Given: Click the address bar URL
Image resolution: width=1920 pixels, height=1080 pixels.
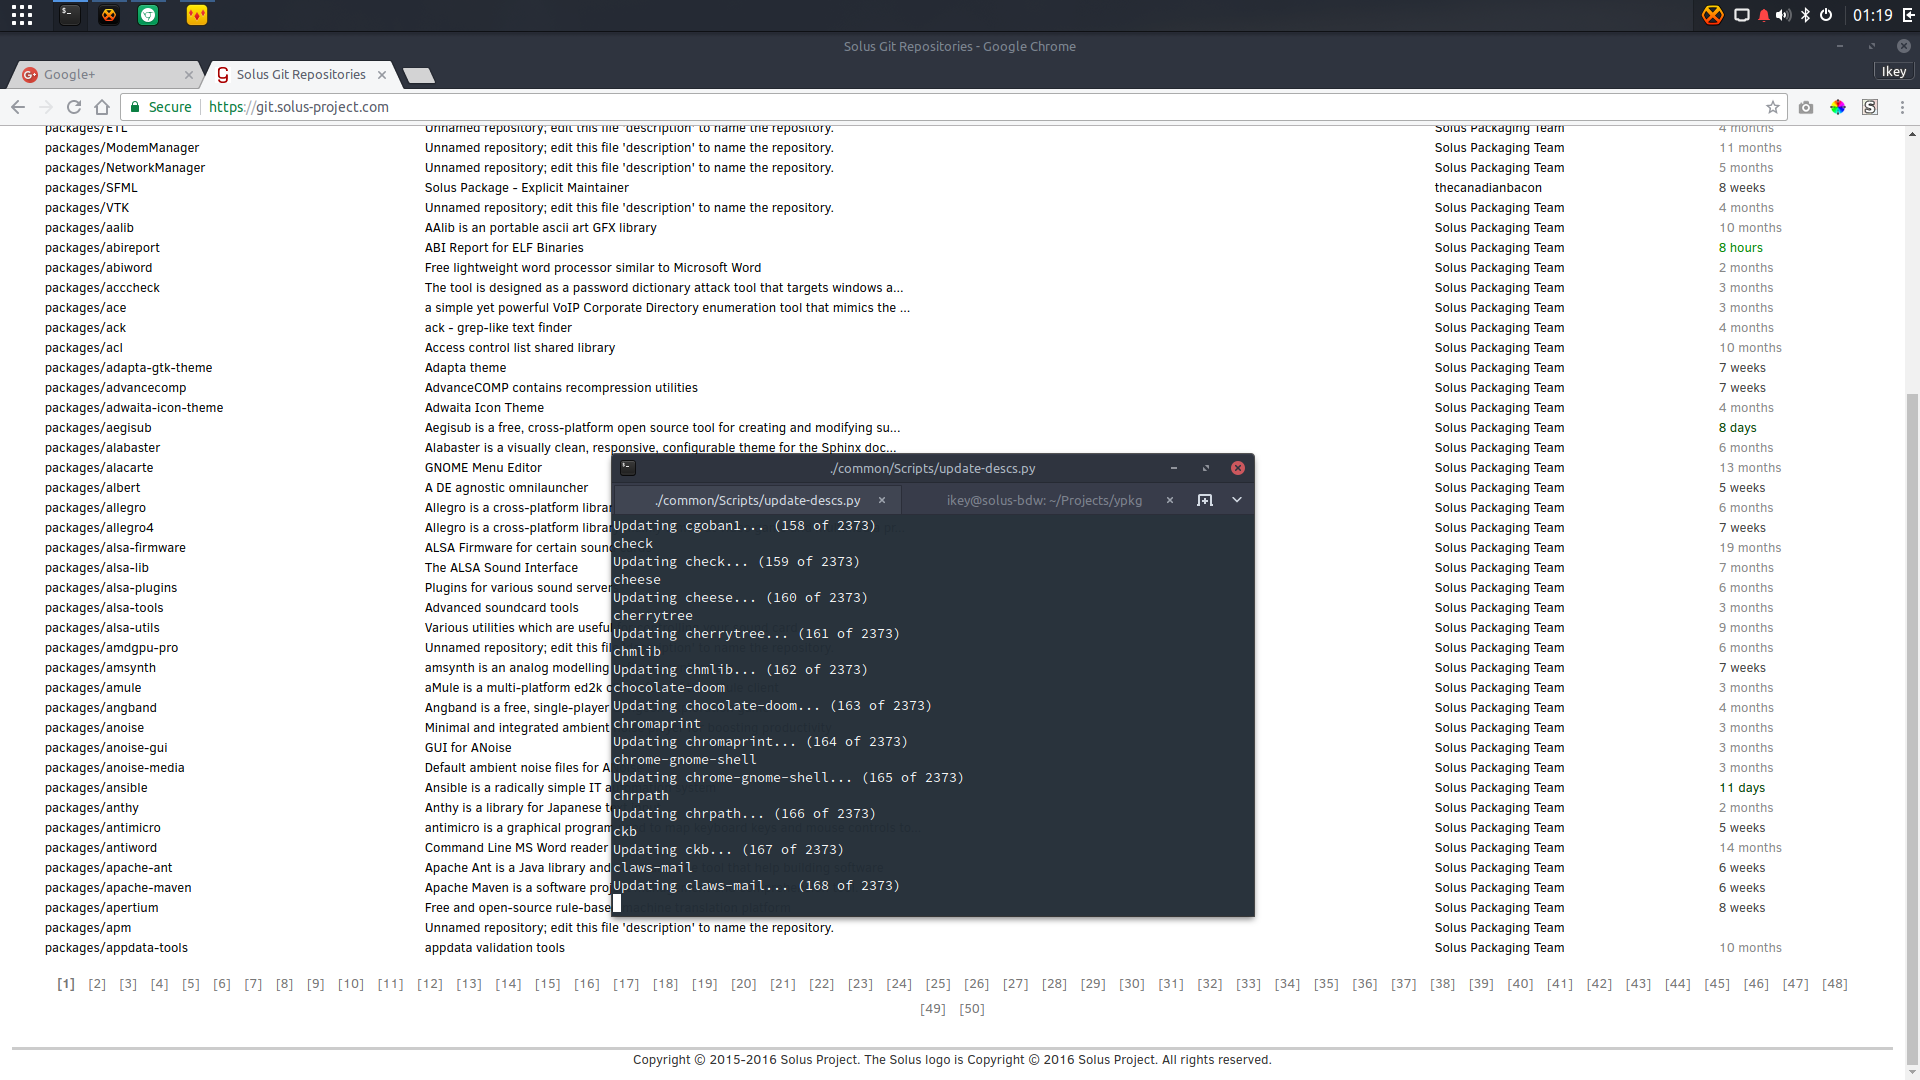Looking at the screenshot, I should (x=299, y=107).
